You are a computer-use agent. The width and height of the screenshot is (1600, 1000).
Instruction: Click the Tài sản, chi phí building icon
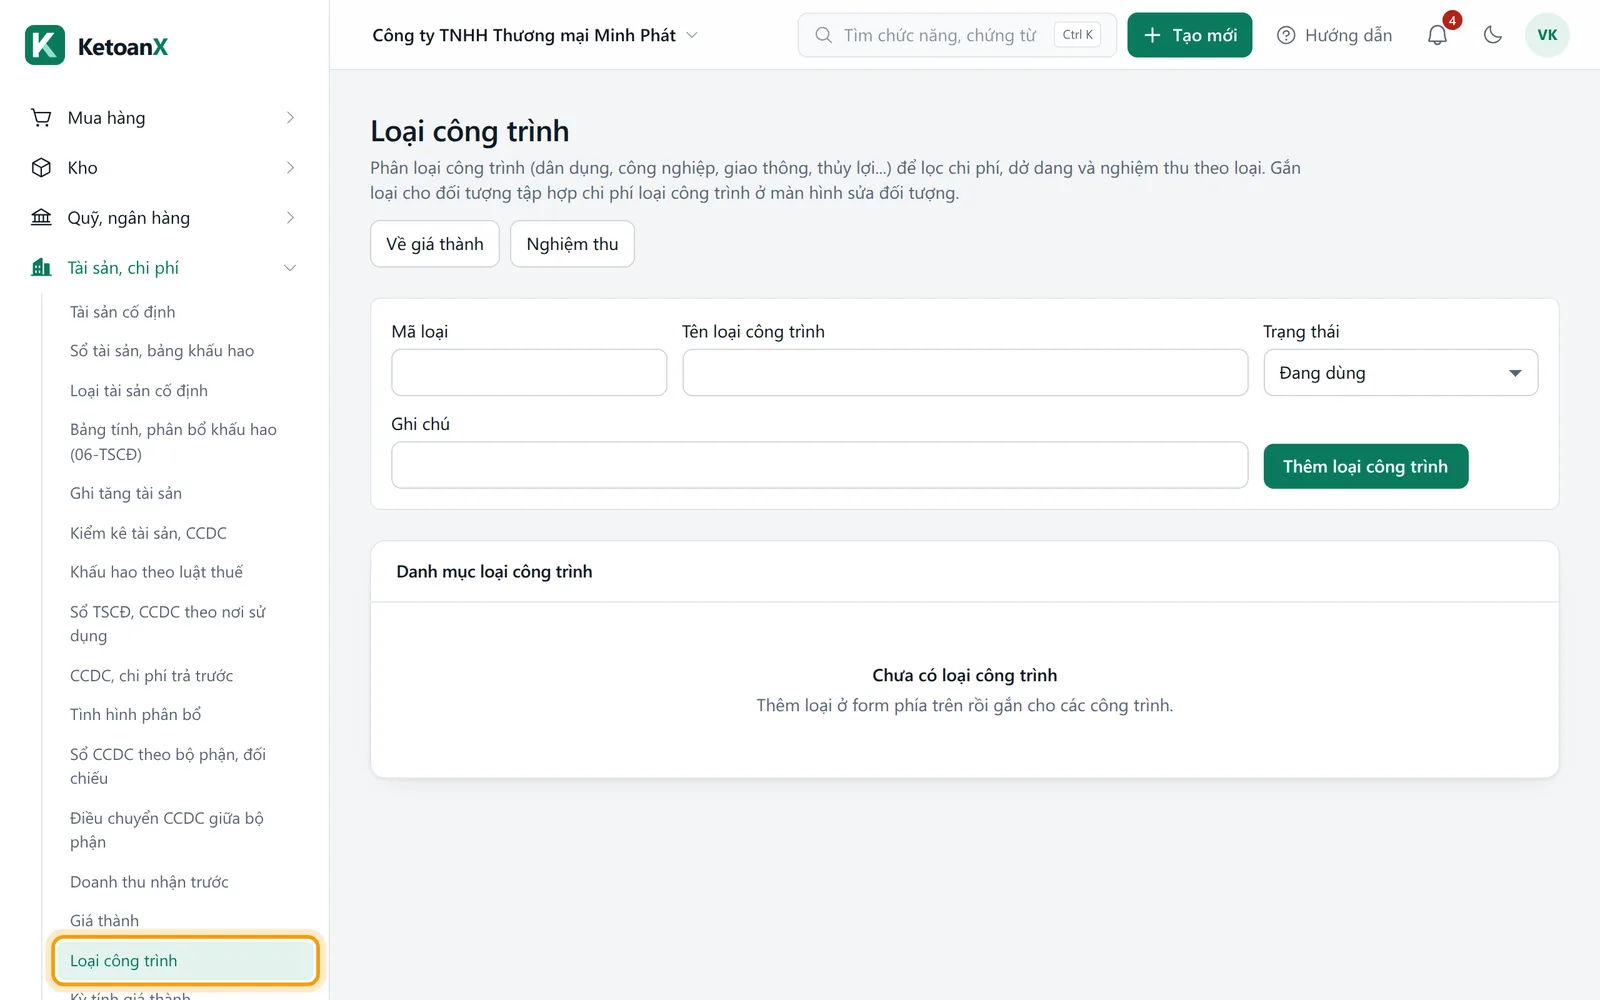(x=41, y=268)
